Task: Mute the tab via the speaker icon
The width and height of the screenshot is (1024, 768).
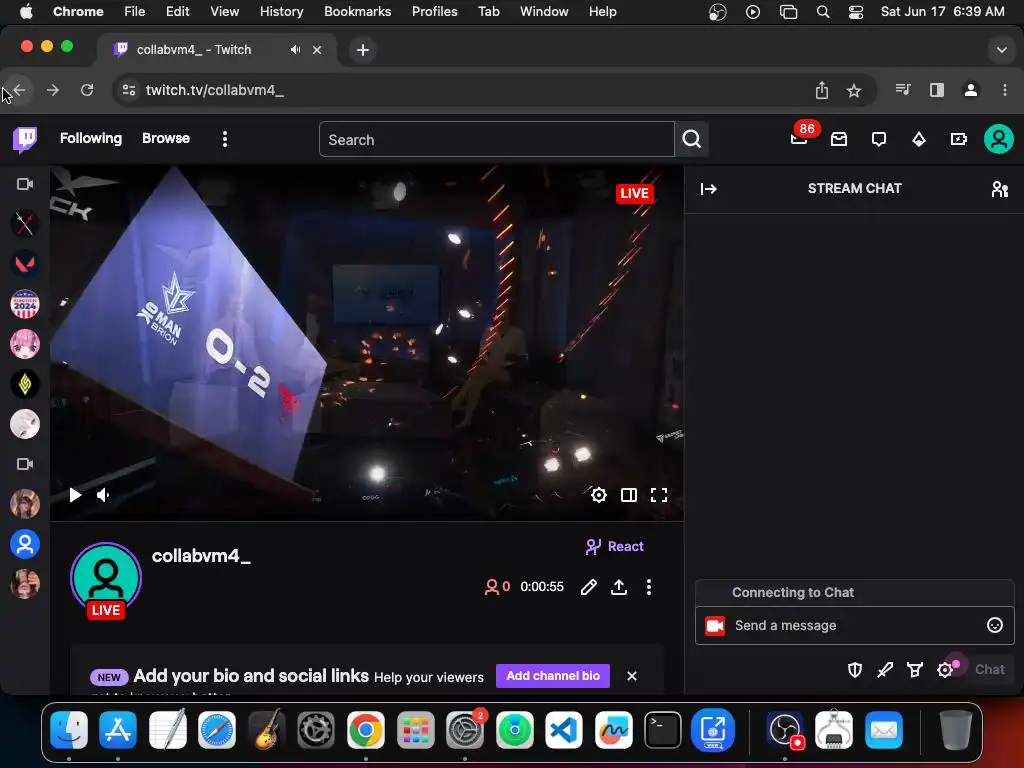Action: pos(296,50)
